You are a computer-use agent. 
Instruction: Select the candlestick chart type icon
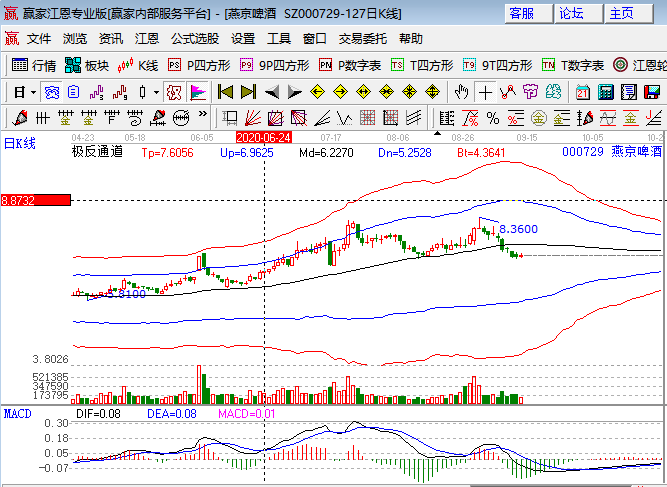143,92
